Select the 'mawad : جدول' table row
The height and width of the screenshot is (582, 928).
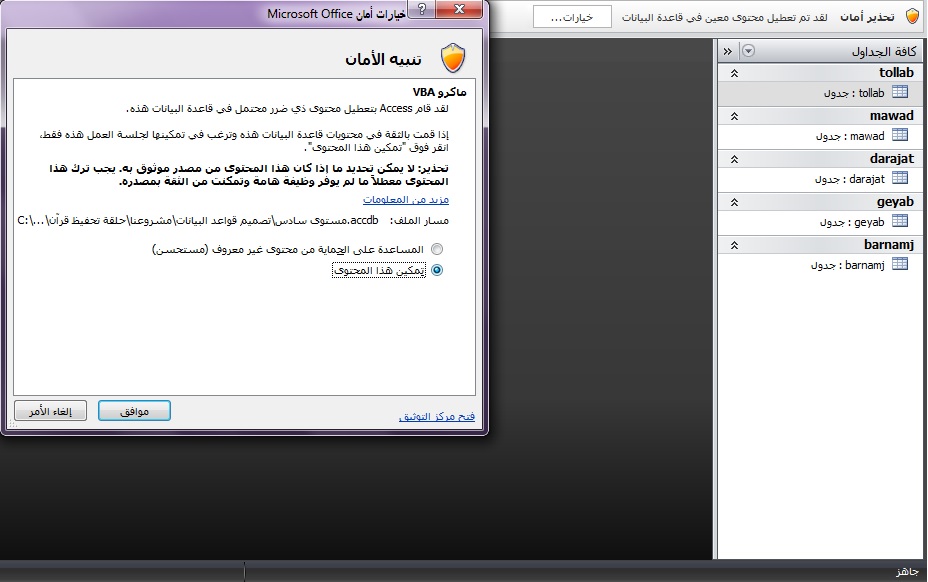(x=820, y=136)
